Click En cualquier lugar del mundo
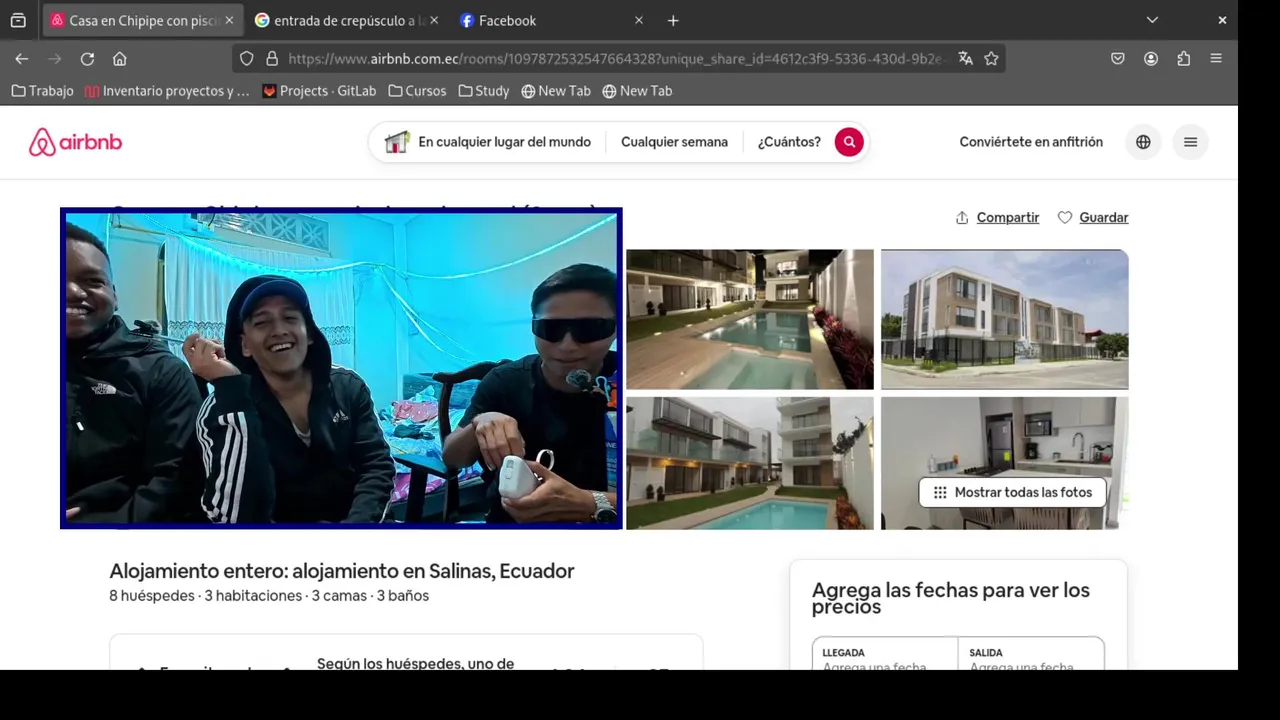 coord(504,142)
